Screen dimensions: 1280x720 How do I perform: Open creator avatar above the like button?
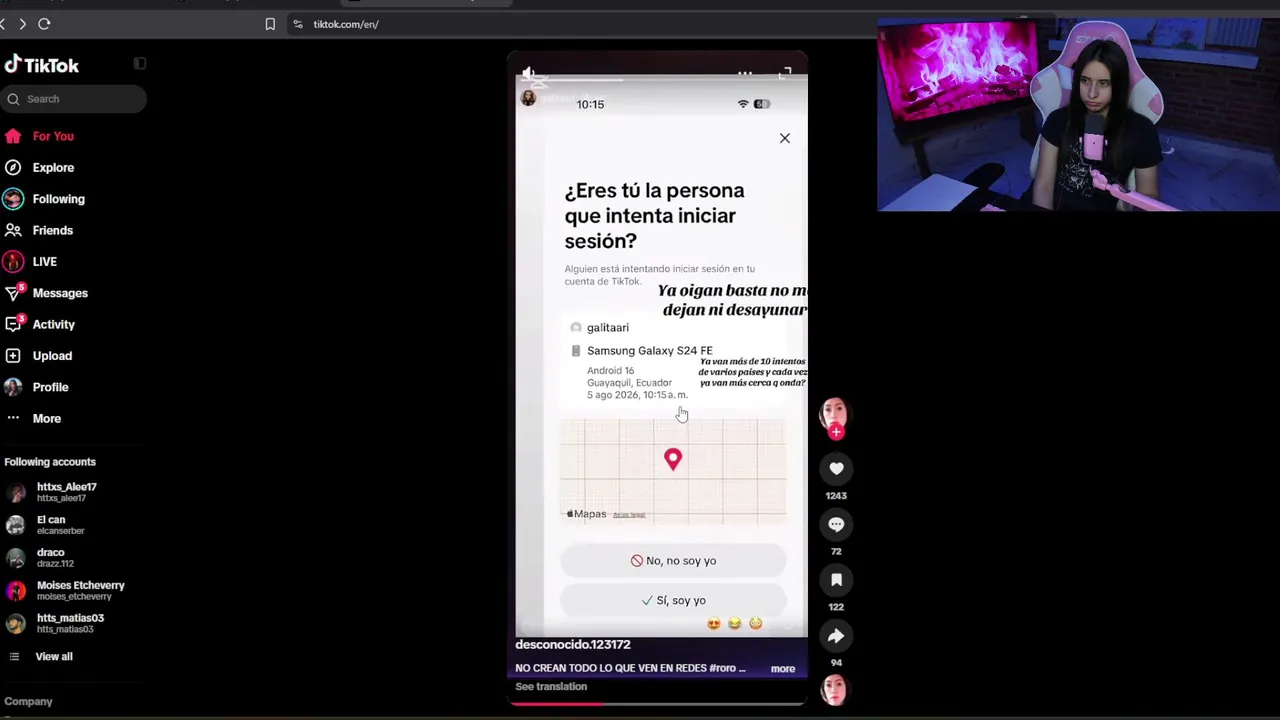coord(834,414)
